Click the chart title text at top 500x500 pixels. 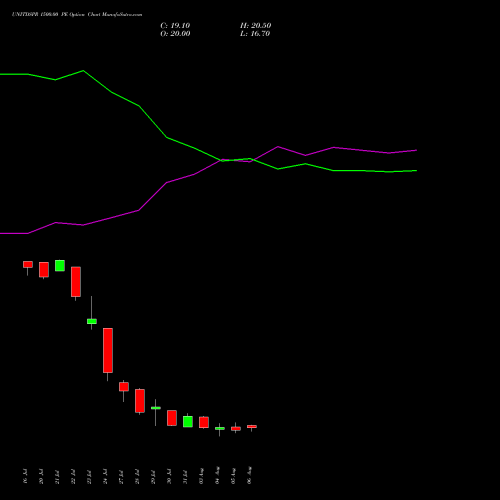77,14
